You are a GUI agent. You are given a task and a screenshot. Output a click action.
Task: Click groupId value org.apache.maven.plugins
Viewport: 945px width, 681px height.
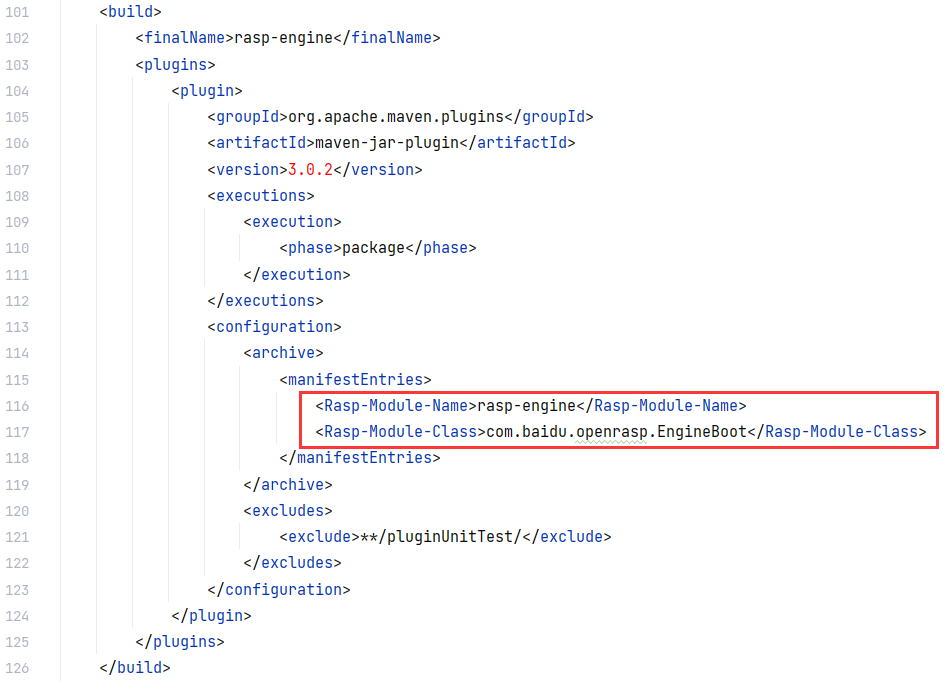[x=396, y=117]
